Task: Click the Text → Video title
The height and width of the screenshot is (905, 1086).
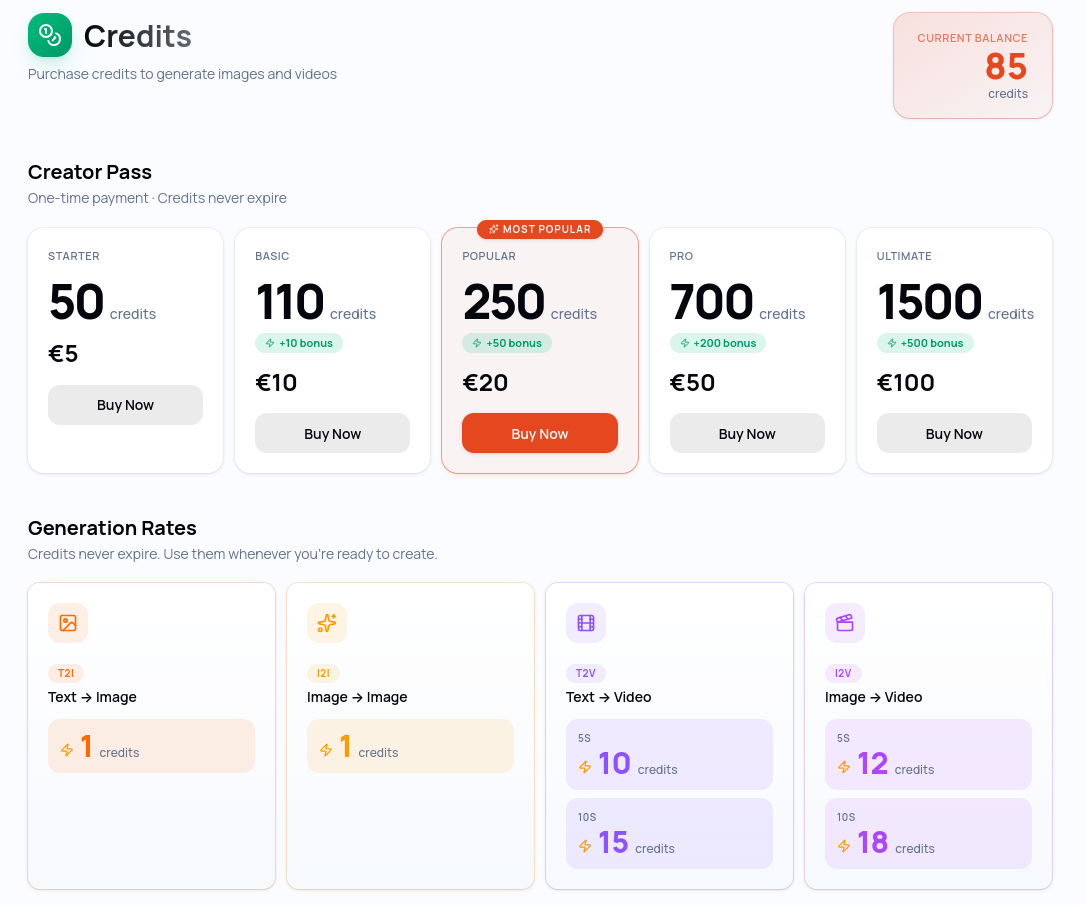Action: (609, 697)
